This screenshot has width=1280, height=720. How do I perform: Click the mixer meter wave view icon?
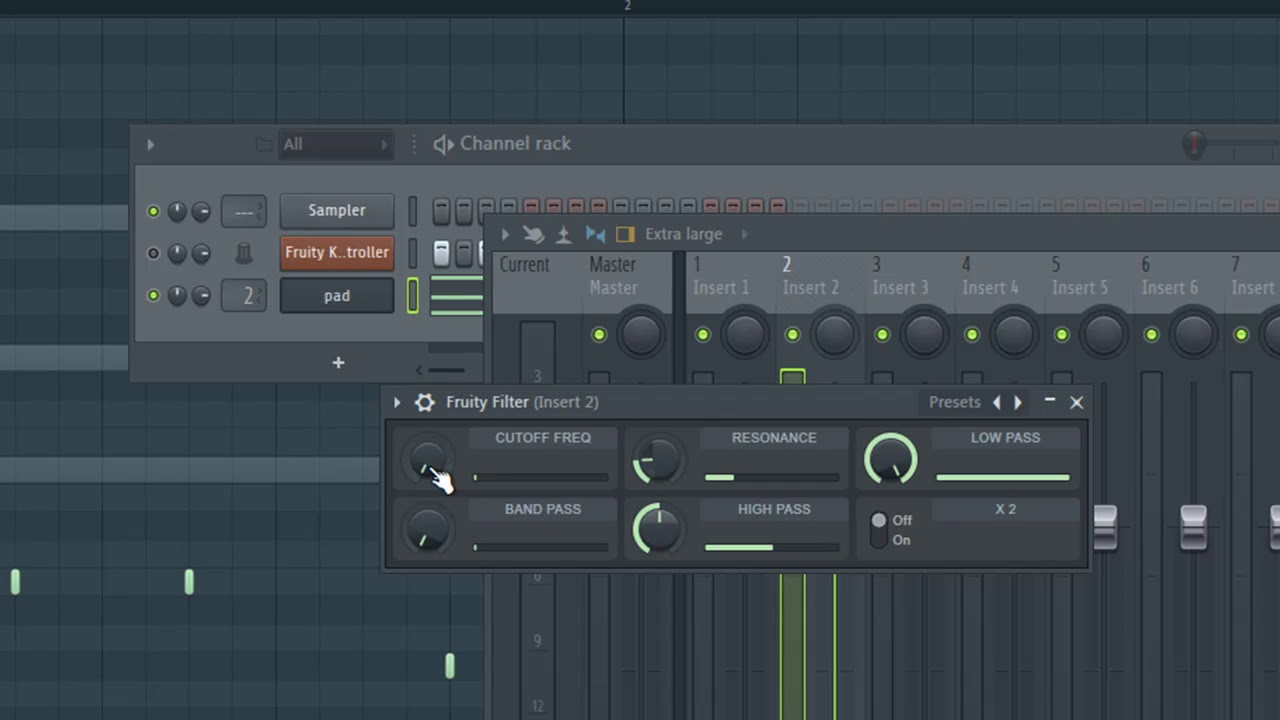[x=564, y=234]
